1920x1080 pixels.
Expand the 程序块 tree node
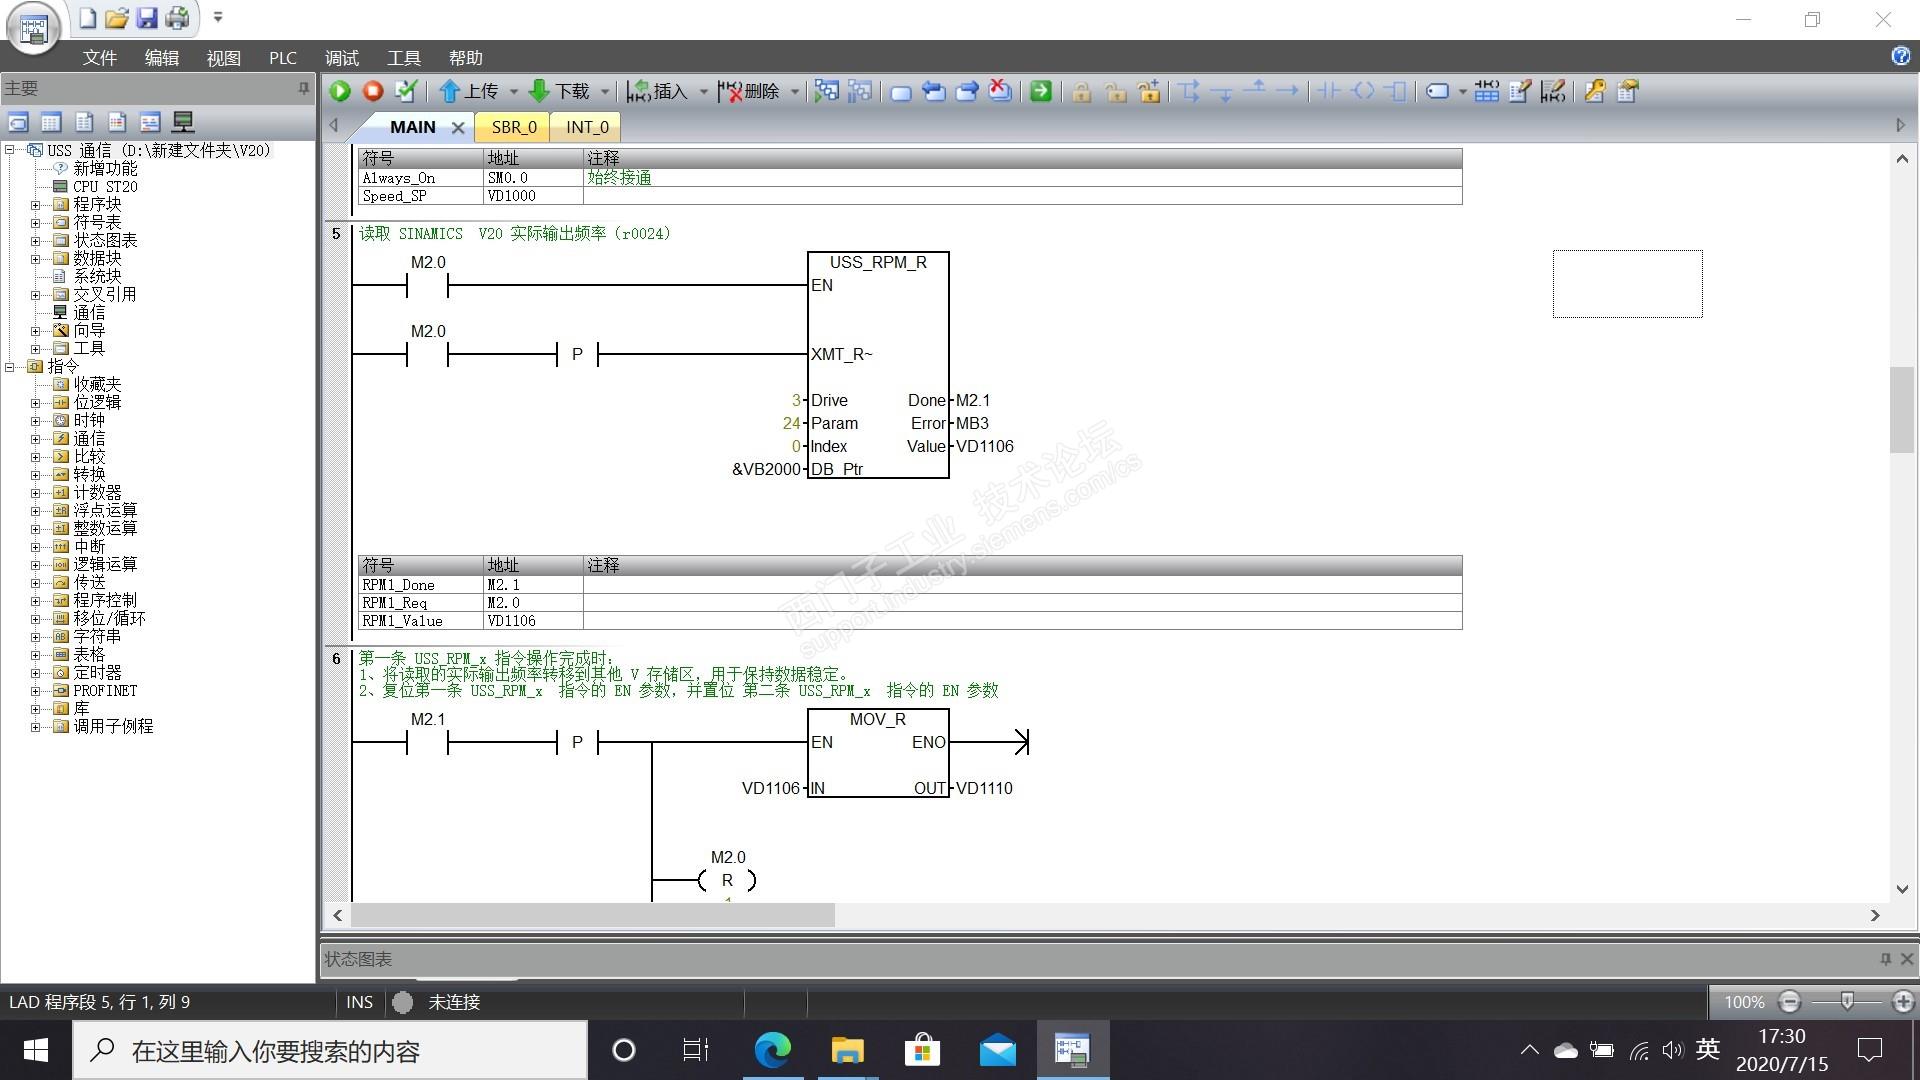[35, 205]
